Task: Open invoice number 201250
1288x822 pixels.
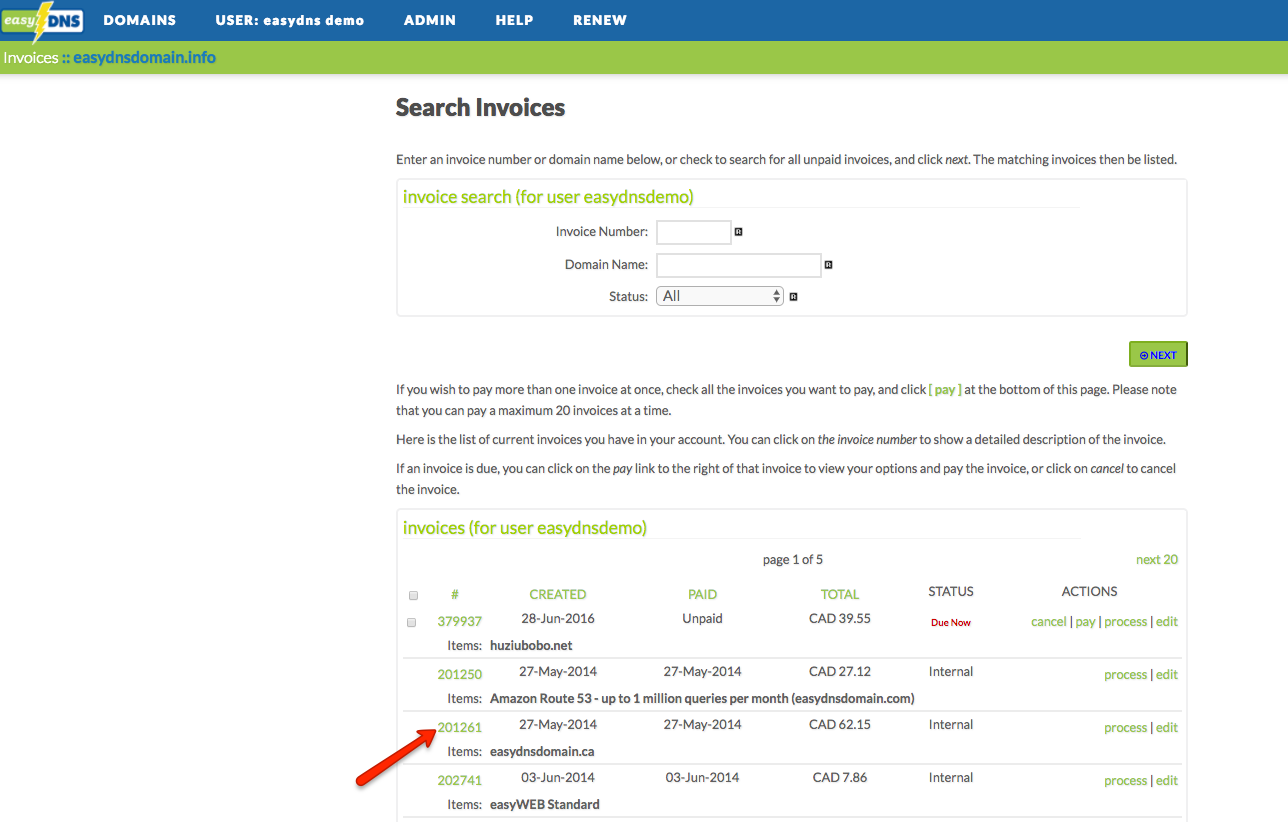Action: (460, 674)
